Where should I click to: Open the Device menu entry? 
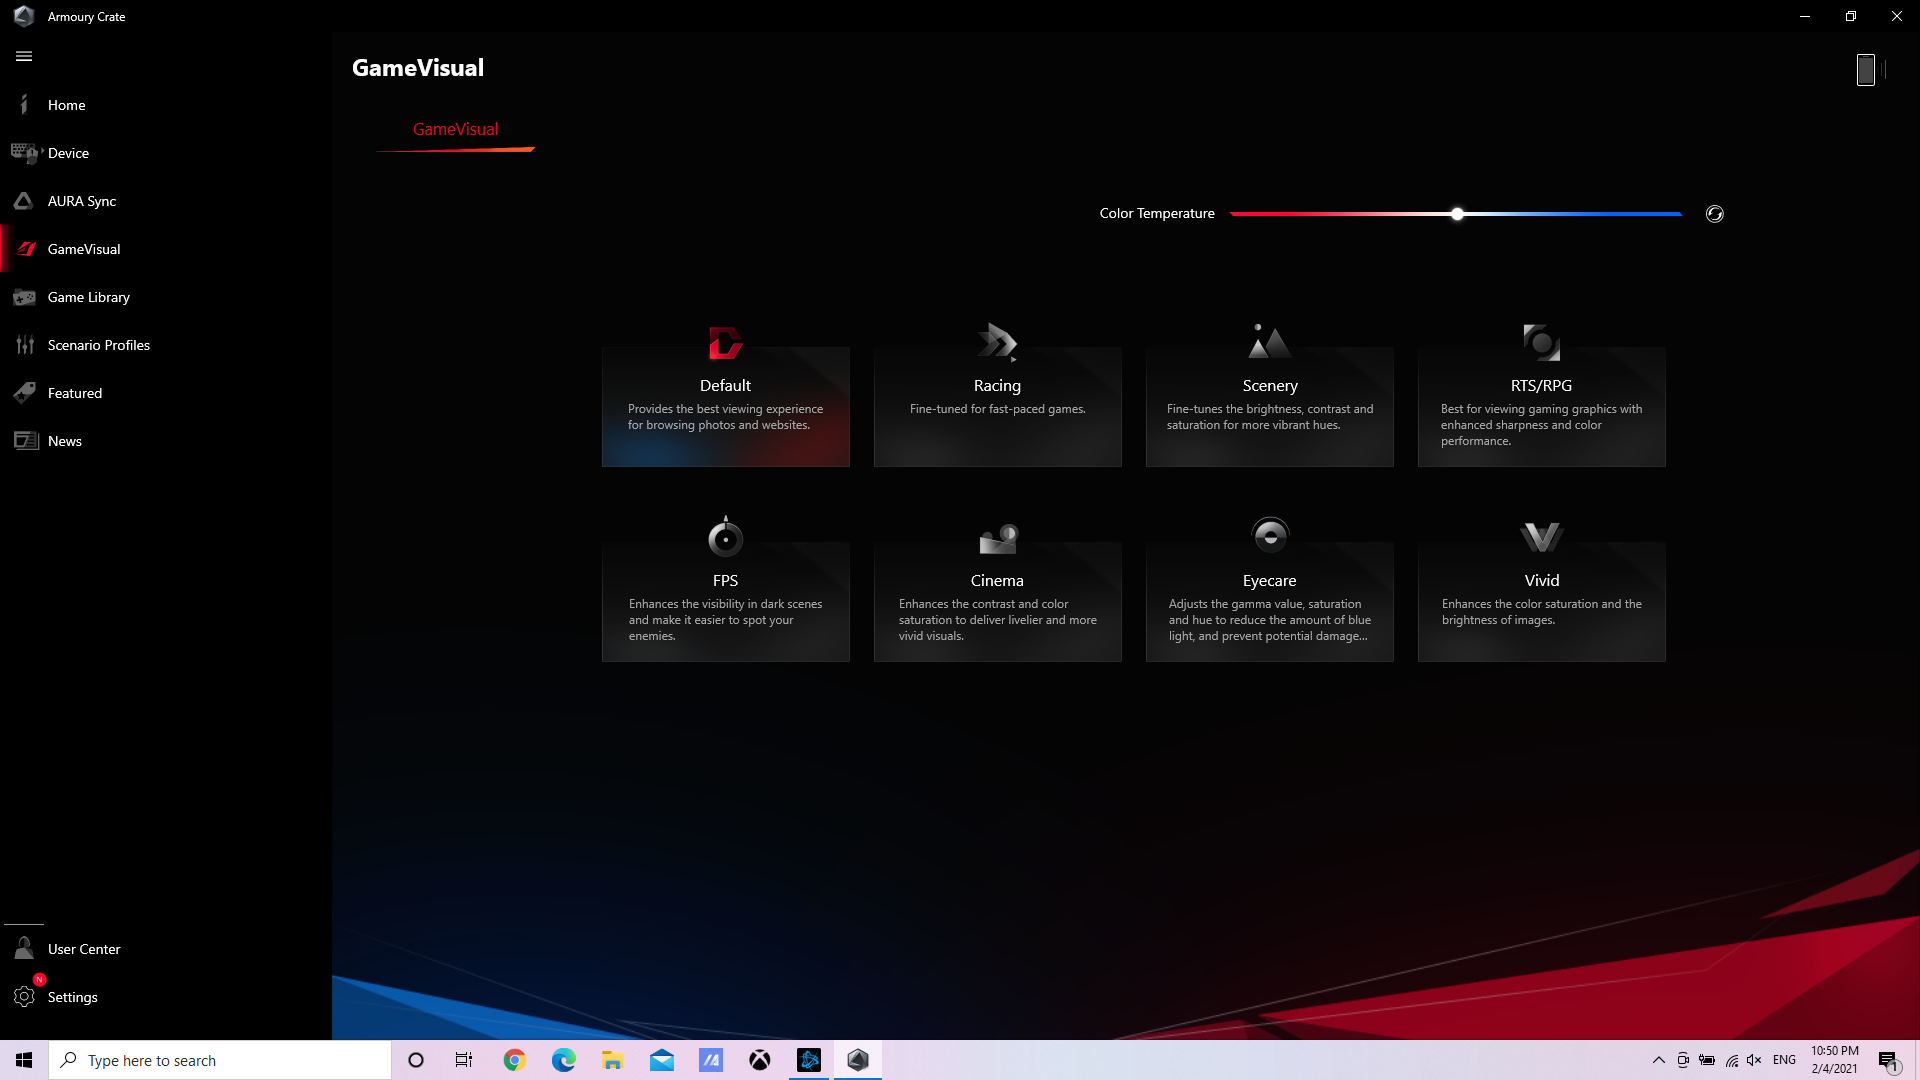click(x=68, y=153)
